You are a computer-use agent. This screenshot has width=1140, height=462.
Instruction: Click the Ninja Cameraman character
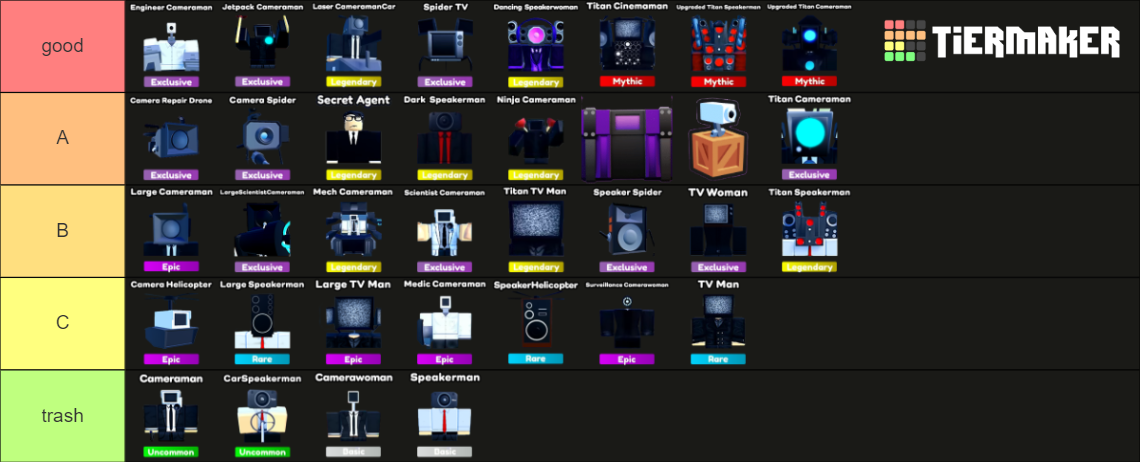click(x=535, y=138)
